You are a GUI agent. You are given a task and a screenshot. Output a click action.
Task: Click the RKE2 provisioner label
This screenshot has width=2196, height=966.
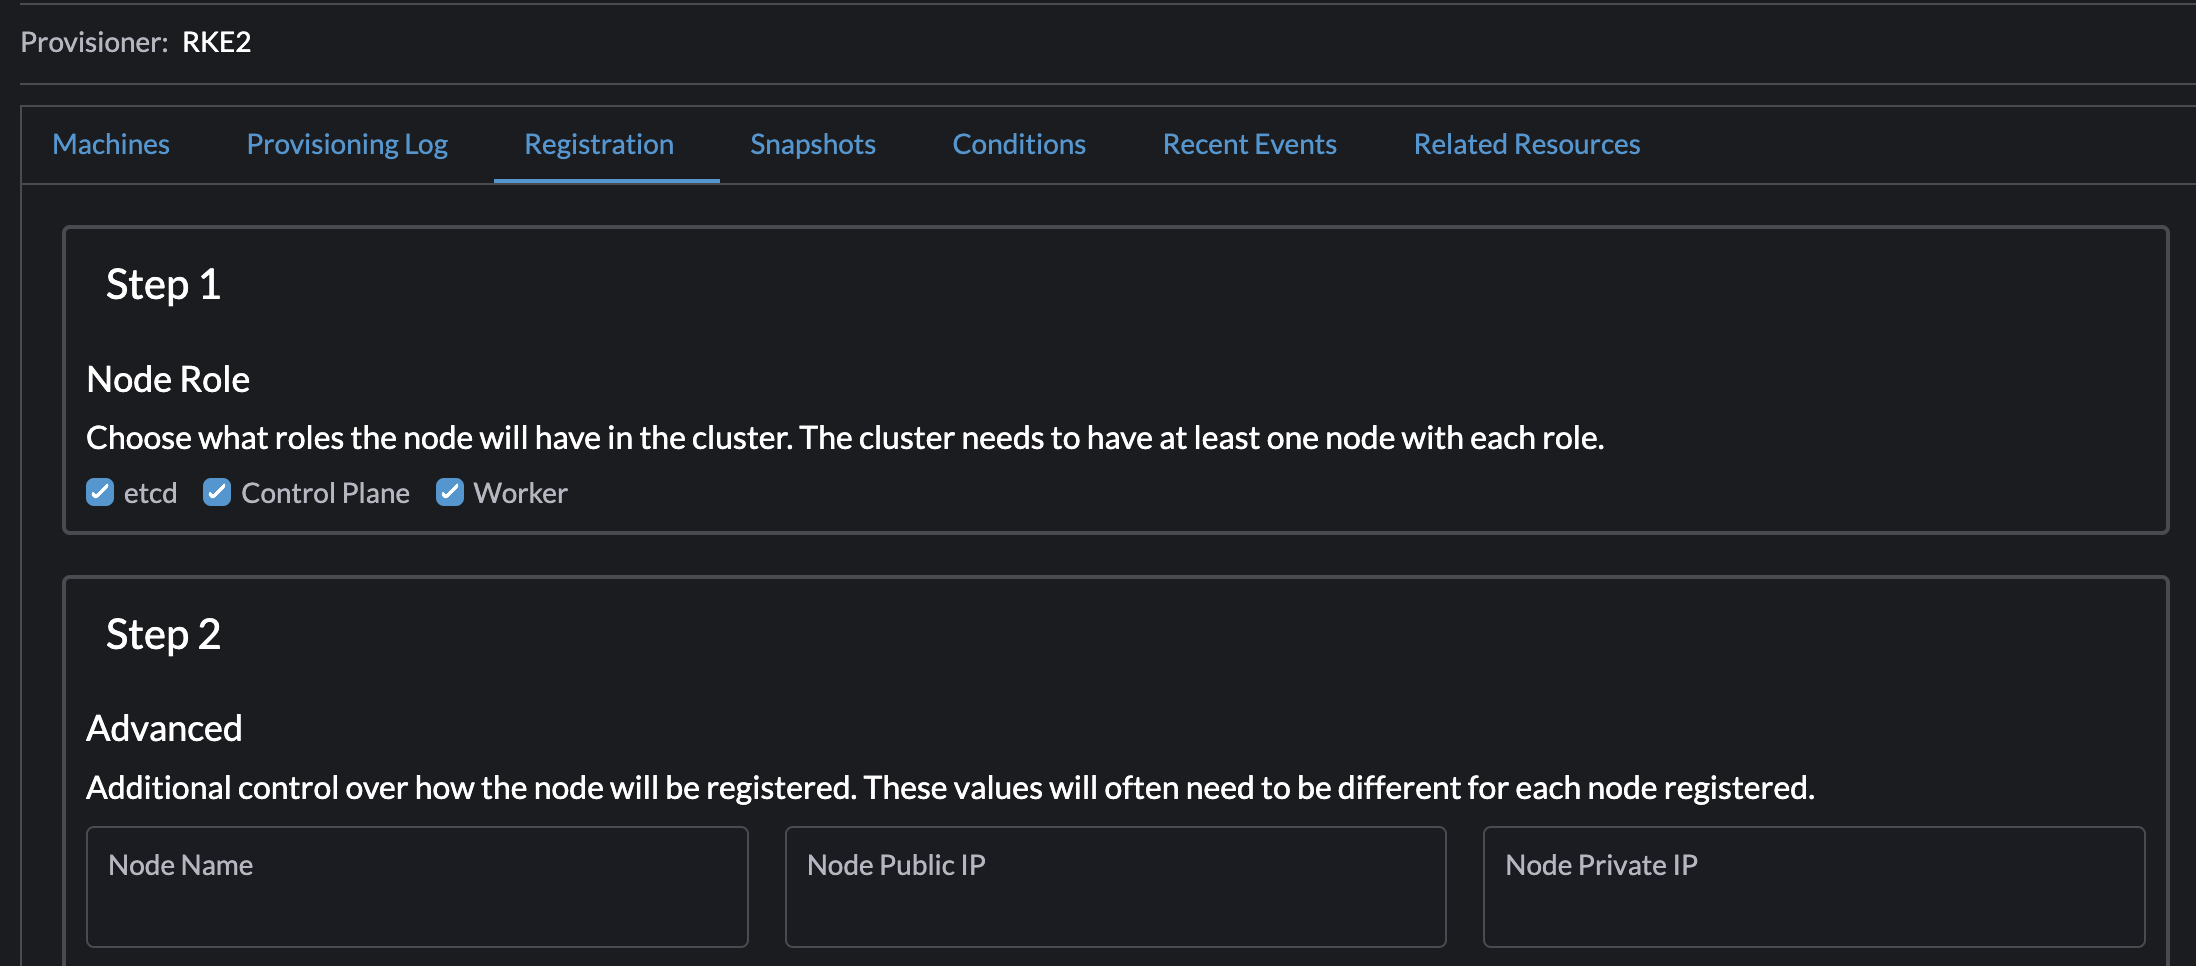pos(217,42)
